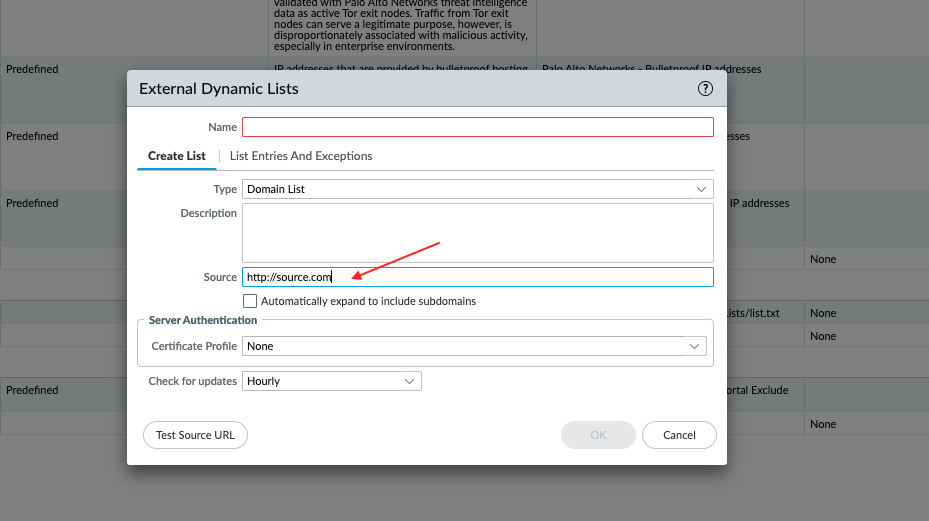Click the Source field label

pyautogui.click(x=220, y=277)
